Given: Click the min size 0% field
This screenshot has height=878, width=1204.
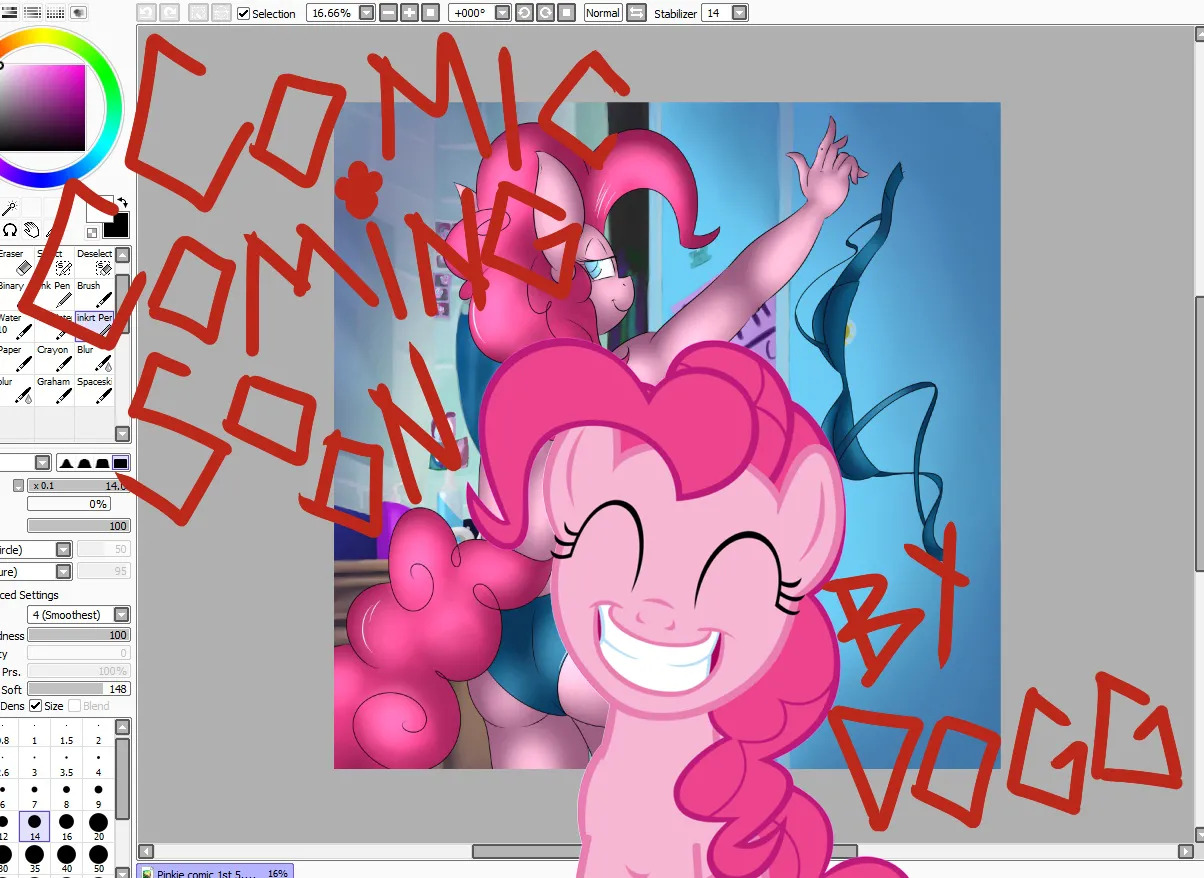Looking at the screenshot, I should point(68,504).
